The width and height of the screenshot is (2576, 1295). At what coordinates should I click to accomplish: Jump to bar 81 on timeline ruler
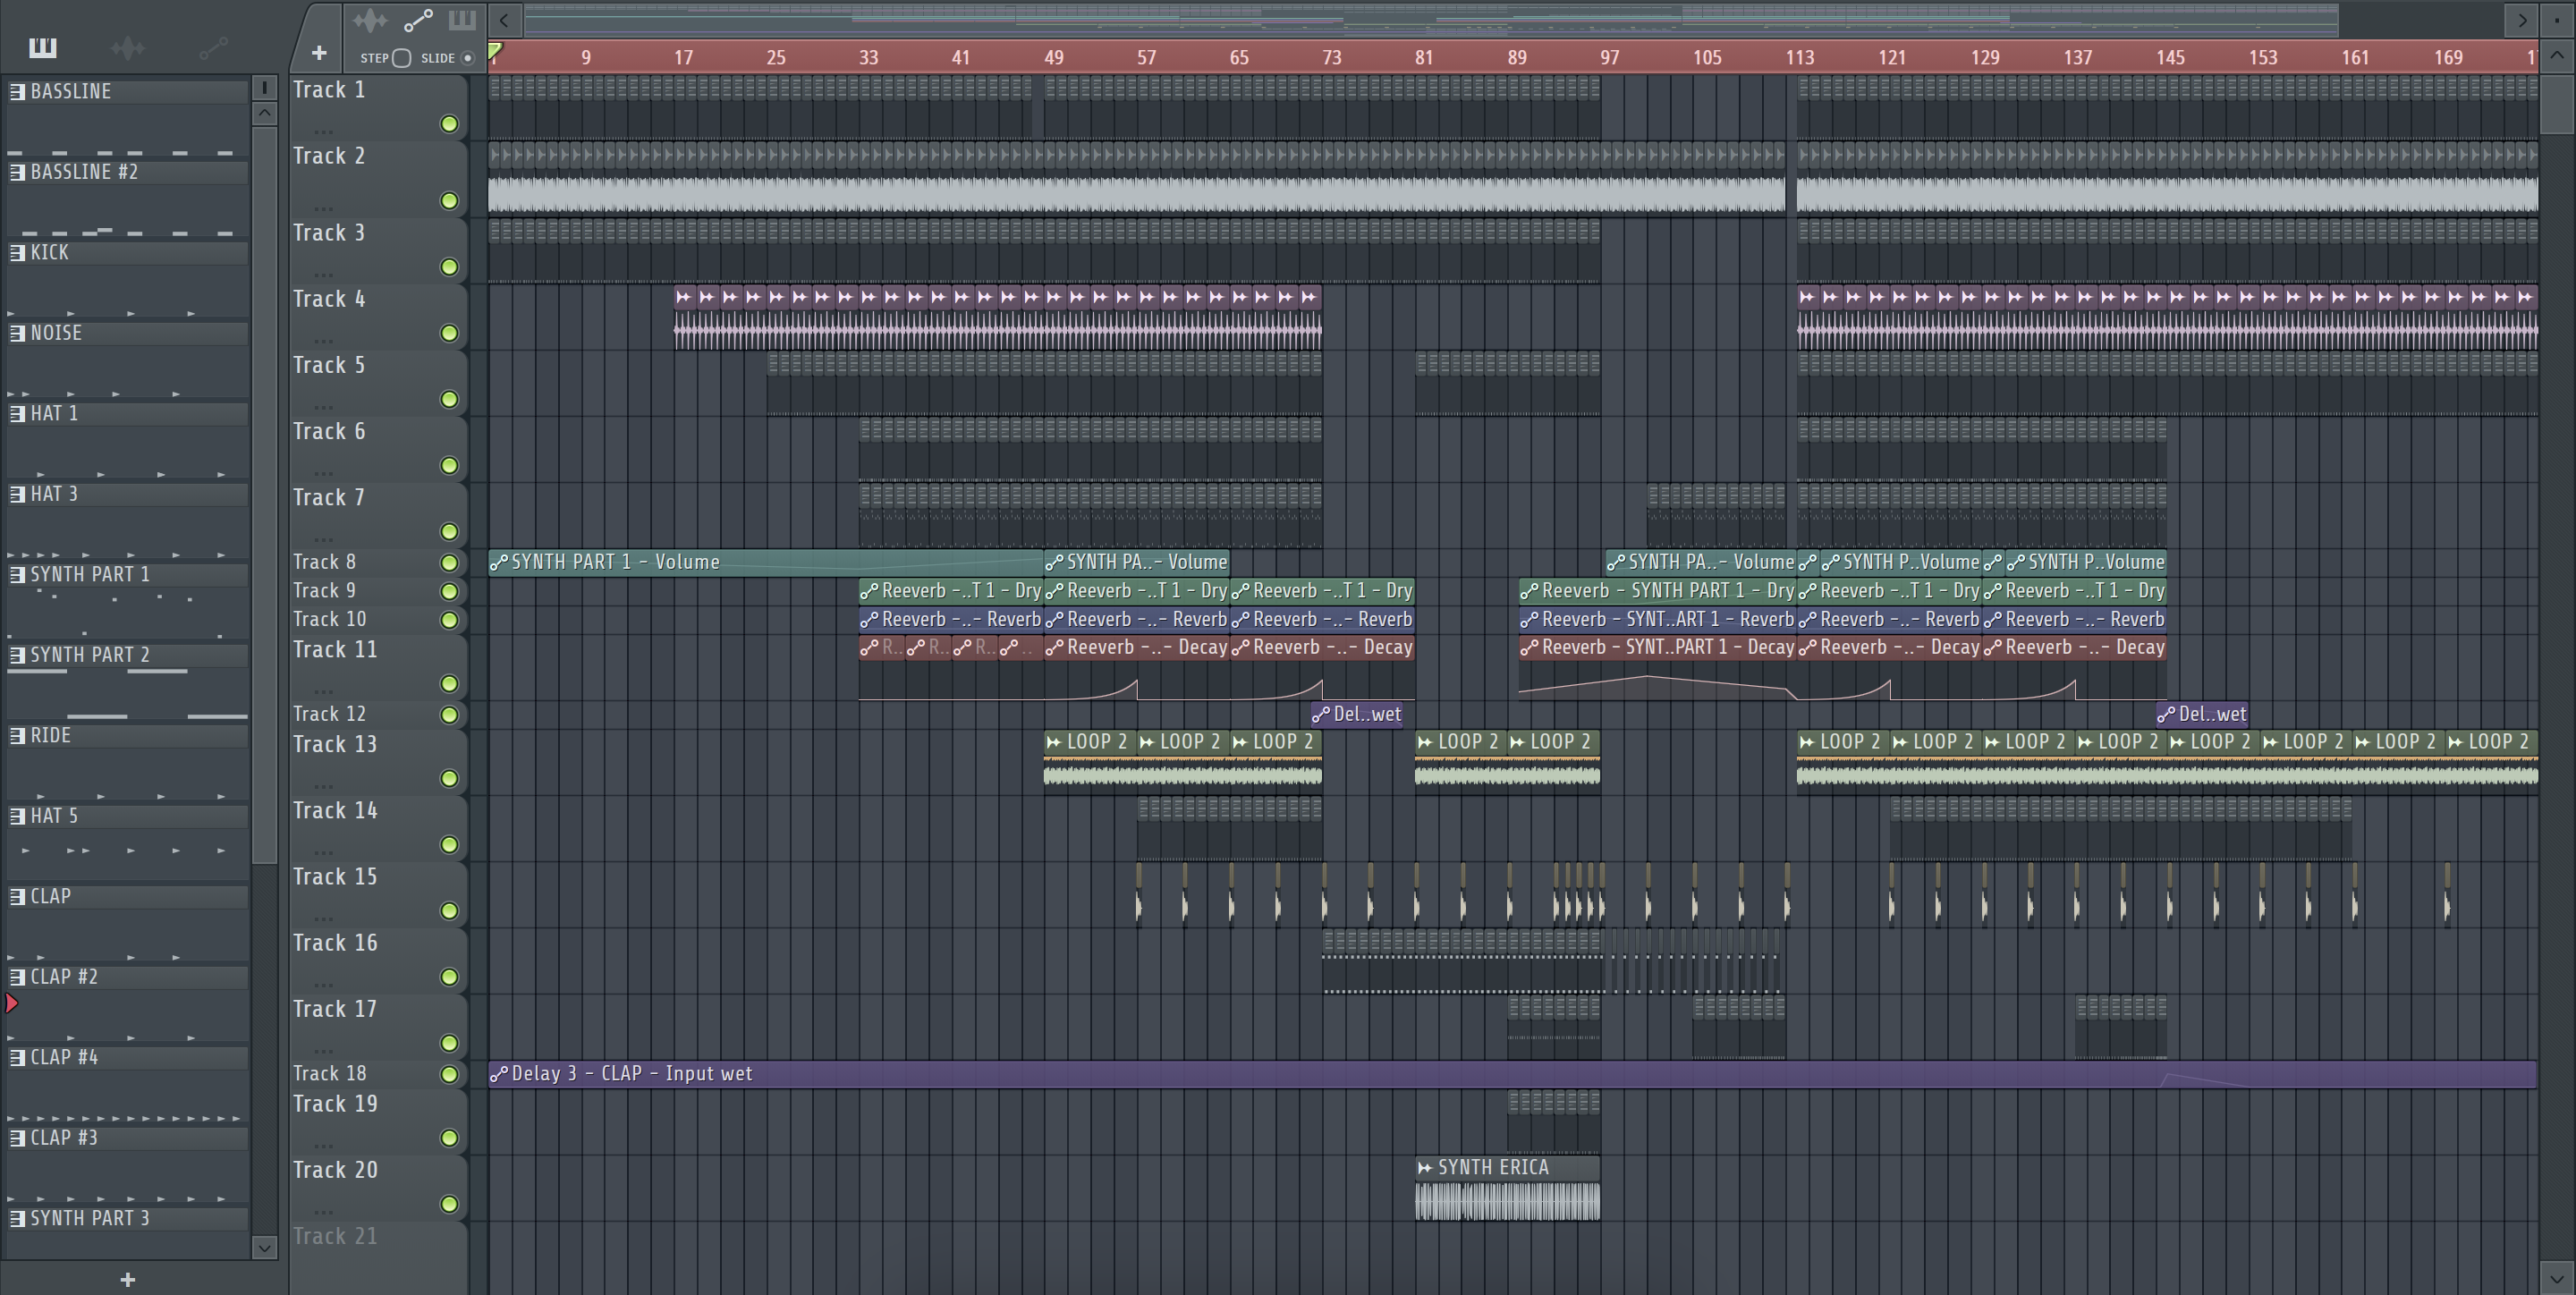pos(1424,58)
